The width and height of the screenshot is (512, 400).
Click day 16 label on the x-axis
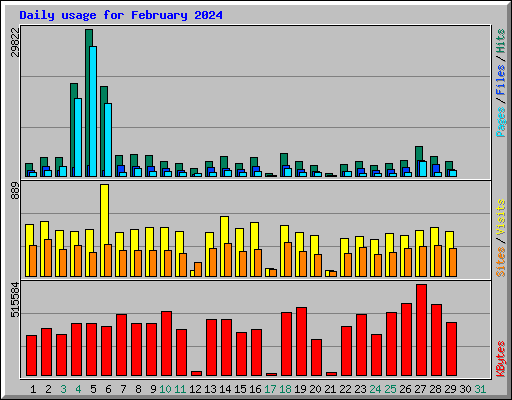click(x=255, y=389)
